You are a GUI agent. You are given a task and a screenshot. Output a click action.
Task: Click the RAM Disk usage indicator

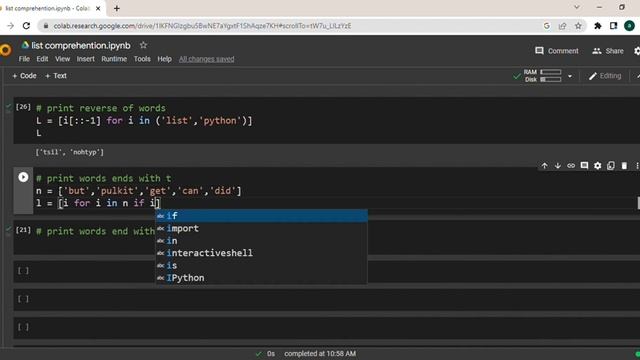click(x=542, y=76)
